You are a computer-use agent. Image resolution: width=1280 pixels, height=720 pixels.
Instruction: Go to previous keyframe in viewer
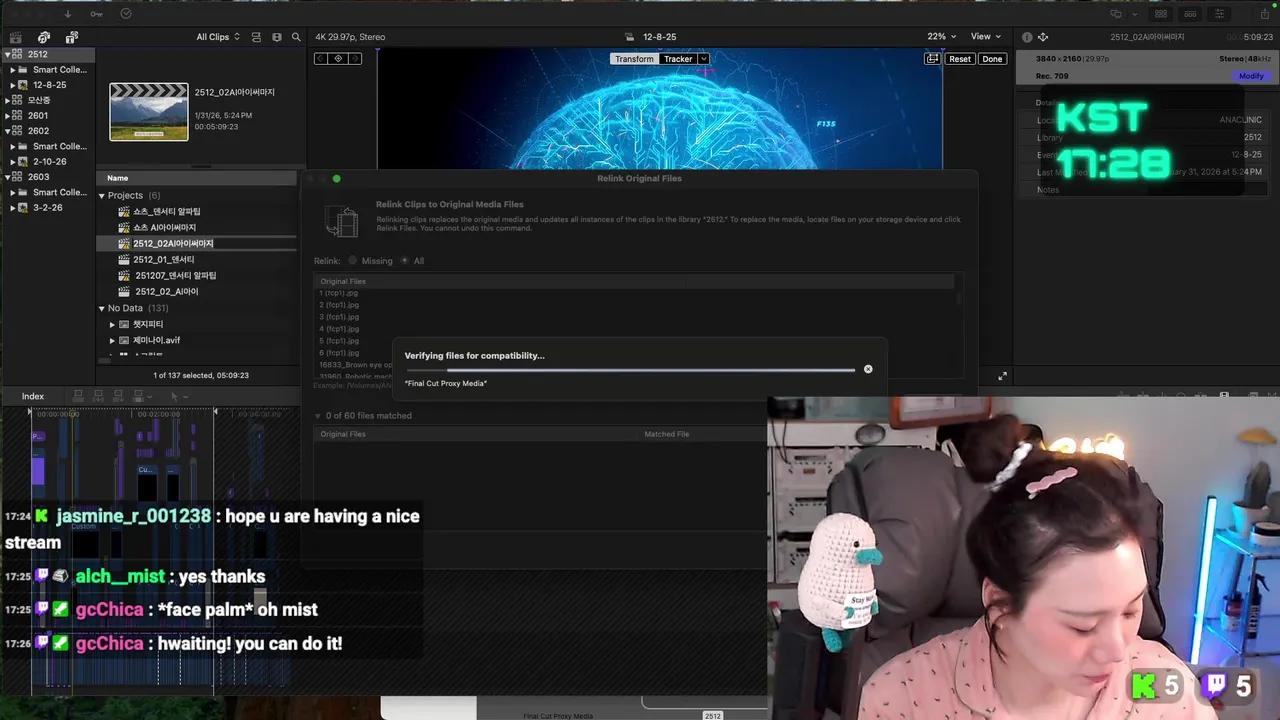321,59
